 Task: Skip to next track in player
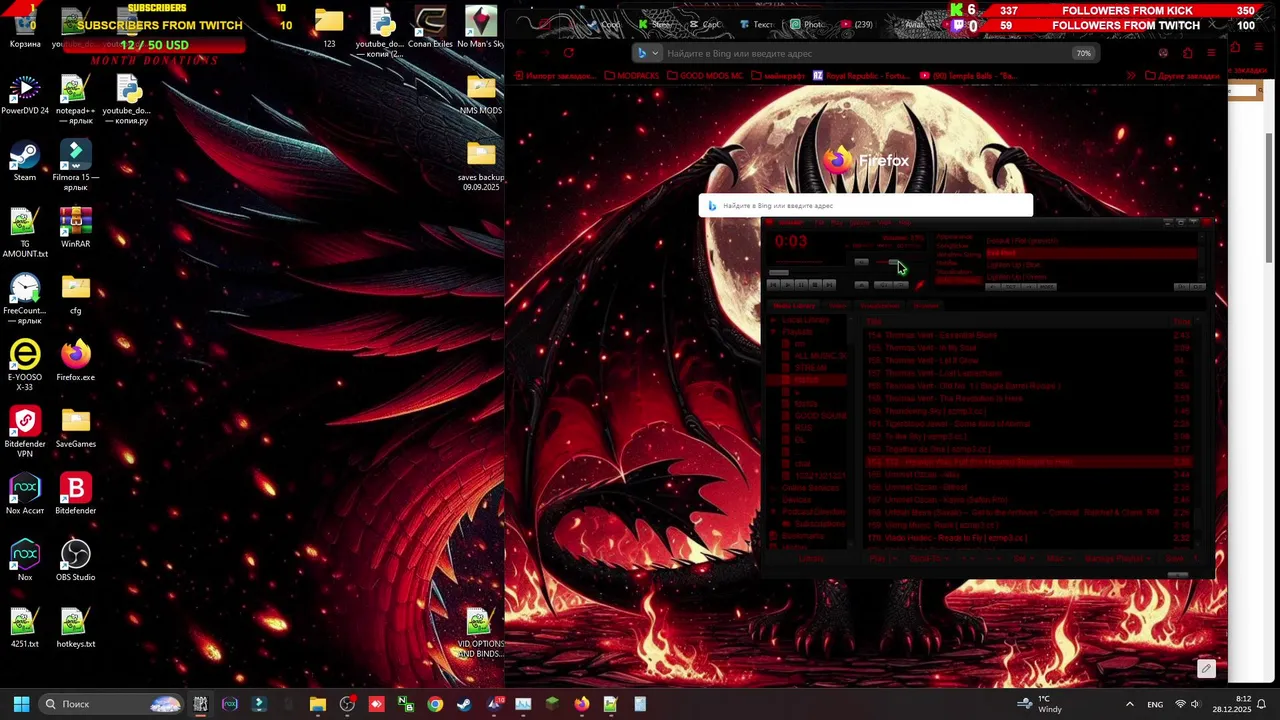pyautogui.click(x=829, y=285)
